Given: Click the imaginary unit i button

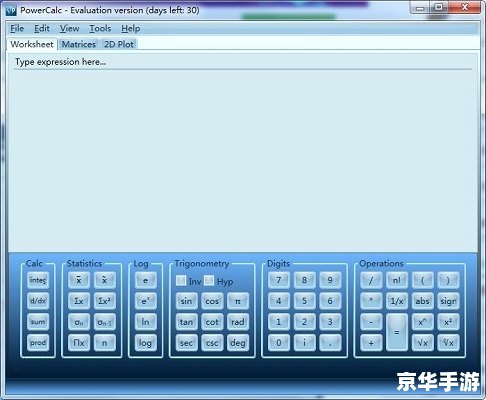Looking at the screenshot, I should tap(304, 343).
